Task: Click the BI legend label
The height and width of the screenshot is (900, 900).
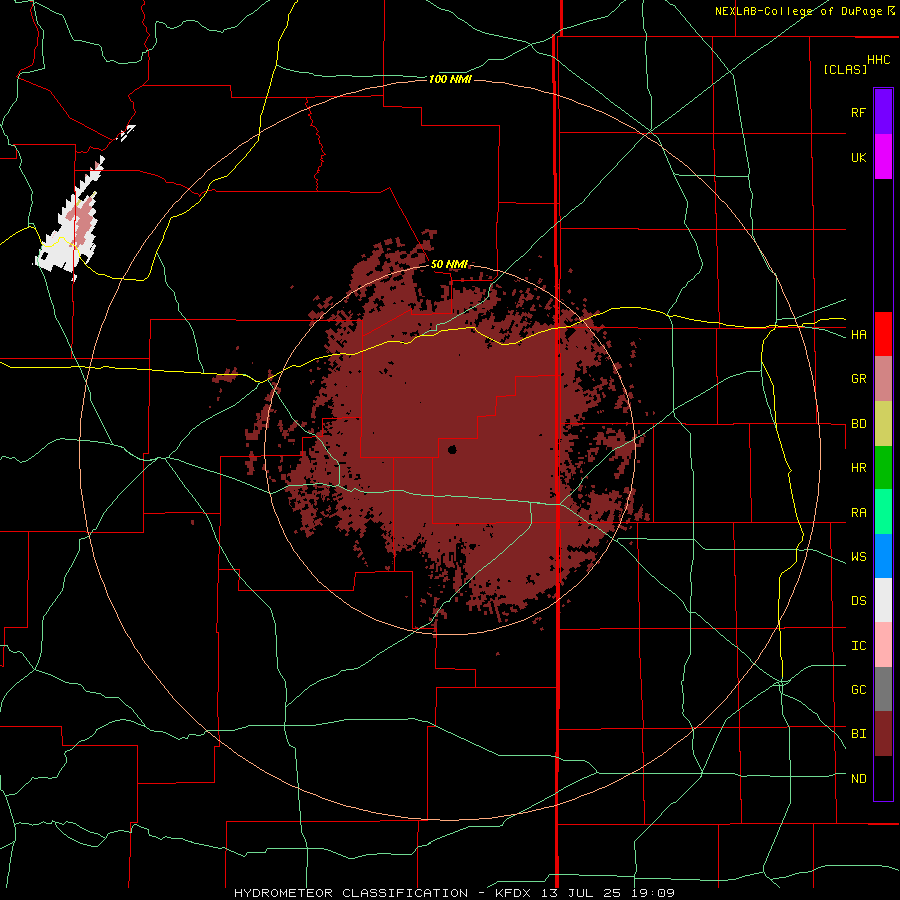Action: [859, 734]
